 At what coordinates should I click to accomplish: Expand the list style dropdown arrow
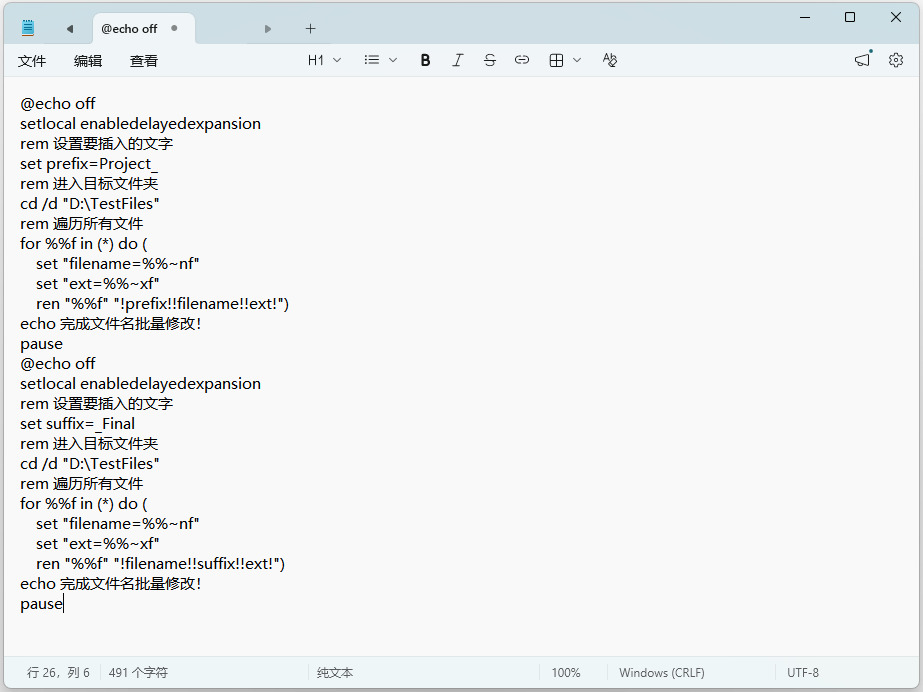point(393,60)
